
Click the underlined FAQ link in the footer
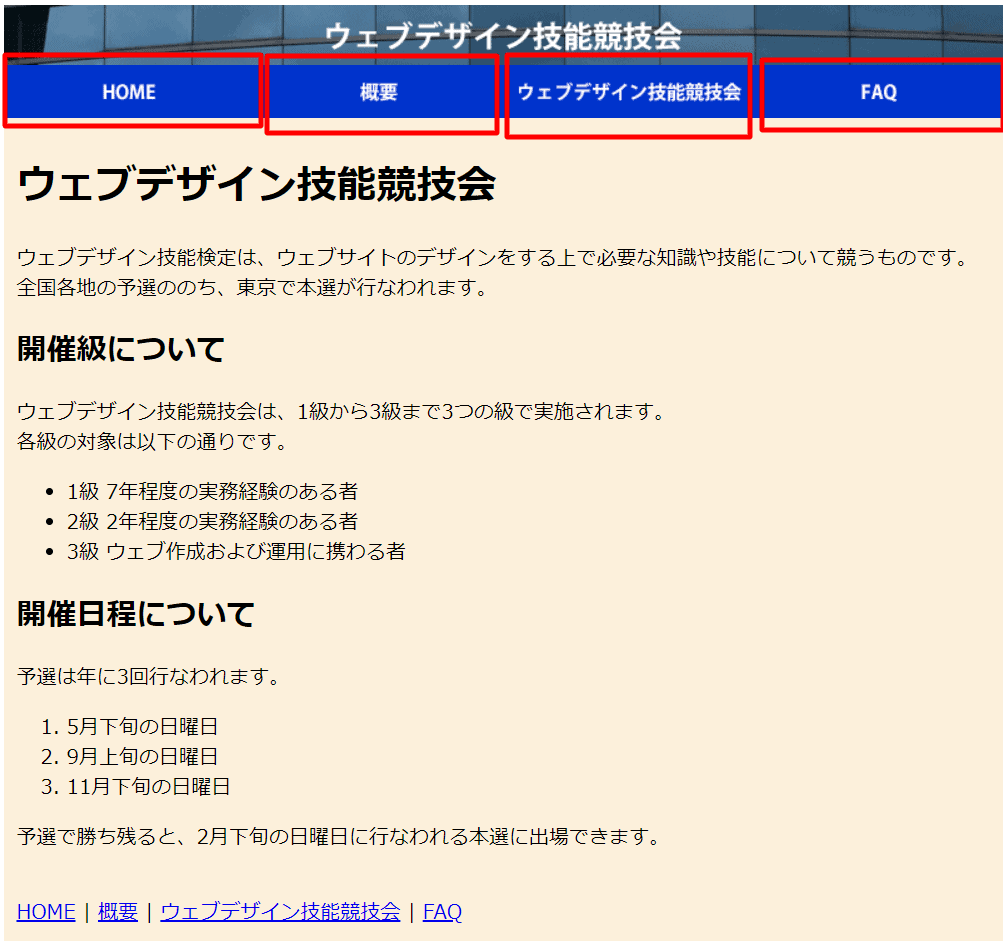click(x=442, y=911)
